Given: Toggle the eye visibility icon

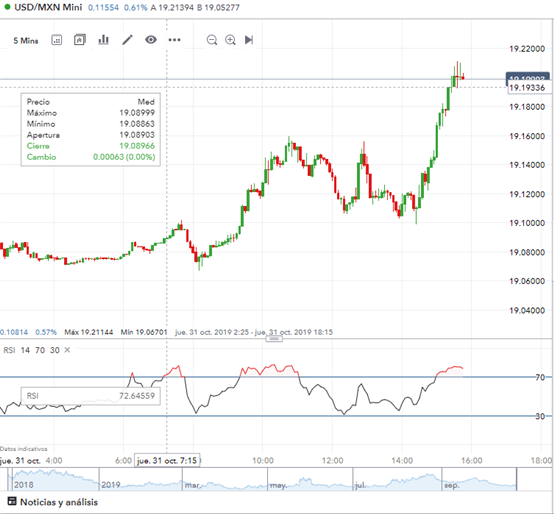Looking at the screenshot, I should 151,40.
